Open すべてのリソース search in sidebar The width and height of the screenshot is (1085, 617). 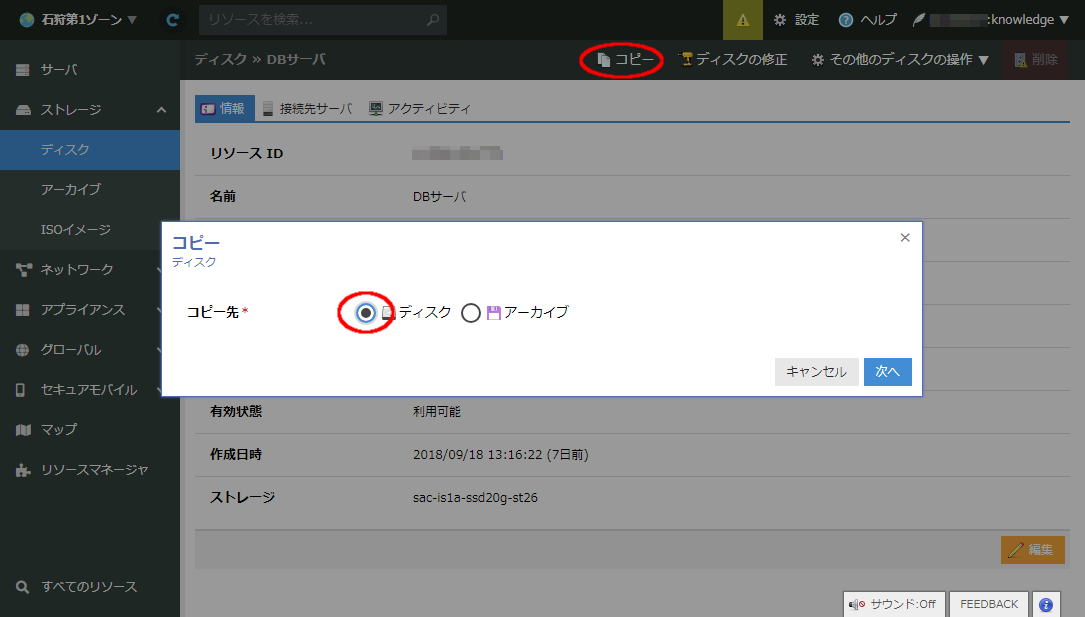(88, 586)
